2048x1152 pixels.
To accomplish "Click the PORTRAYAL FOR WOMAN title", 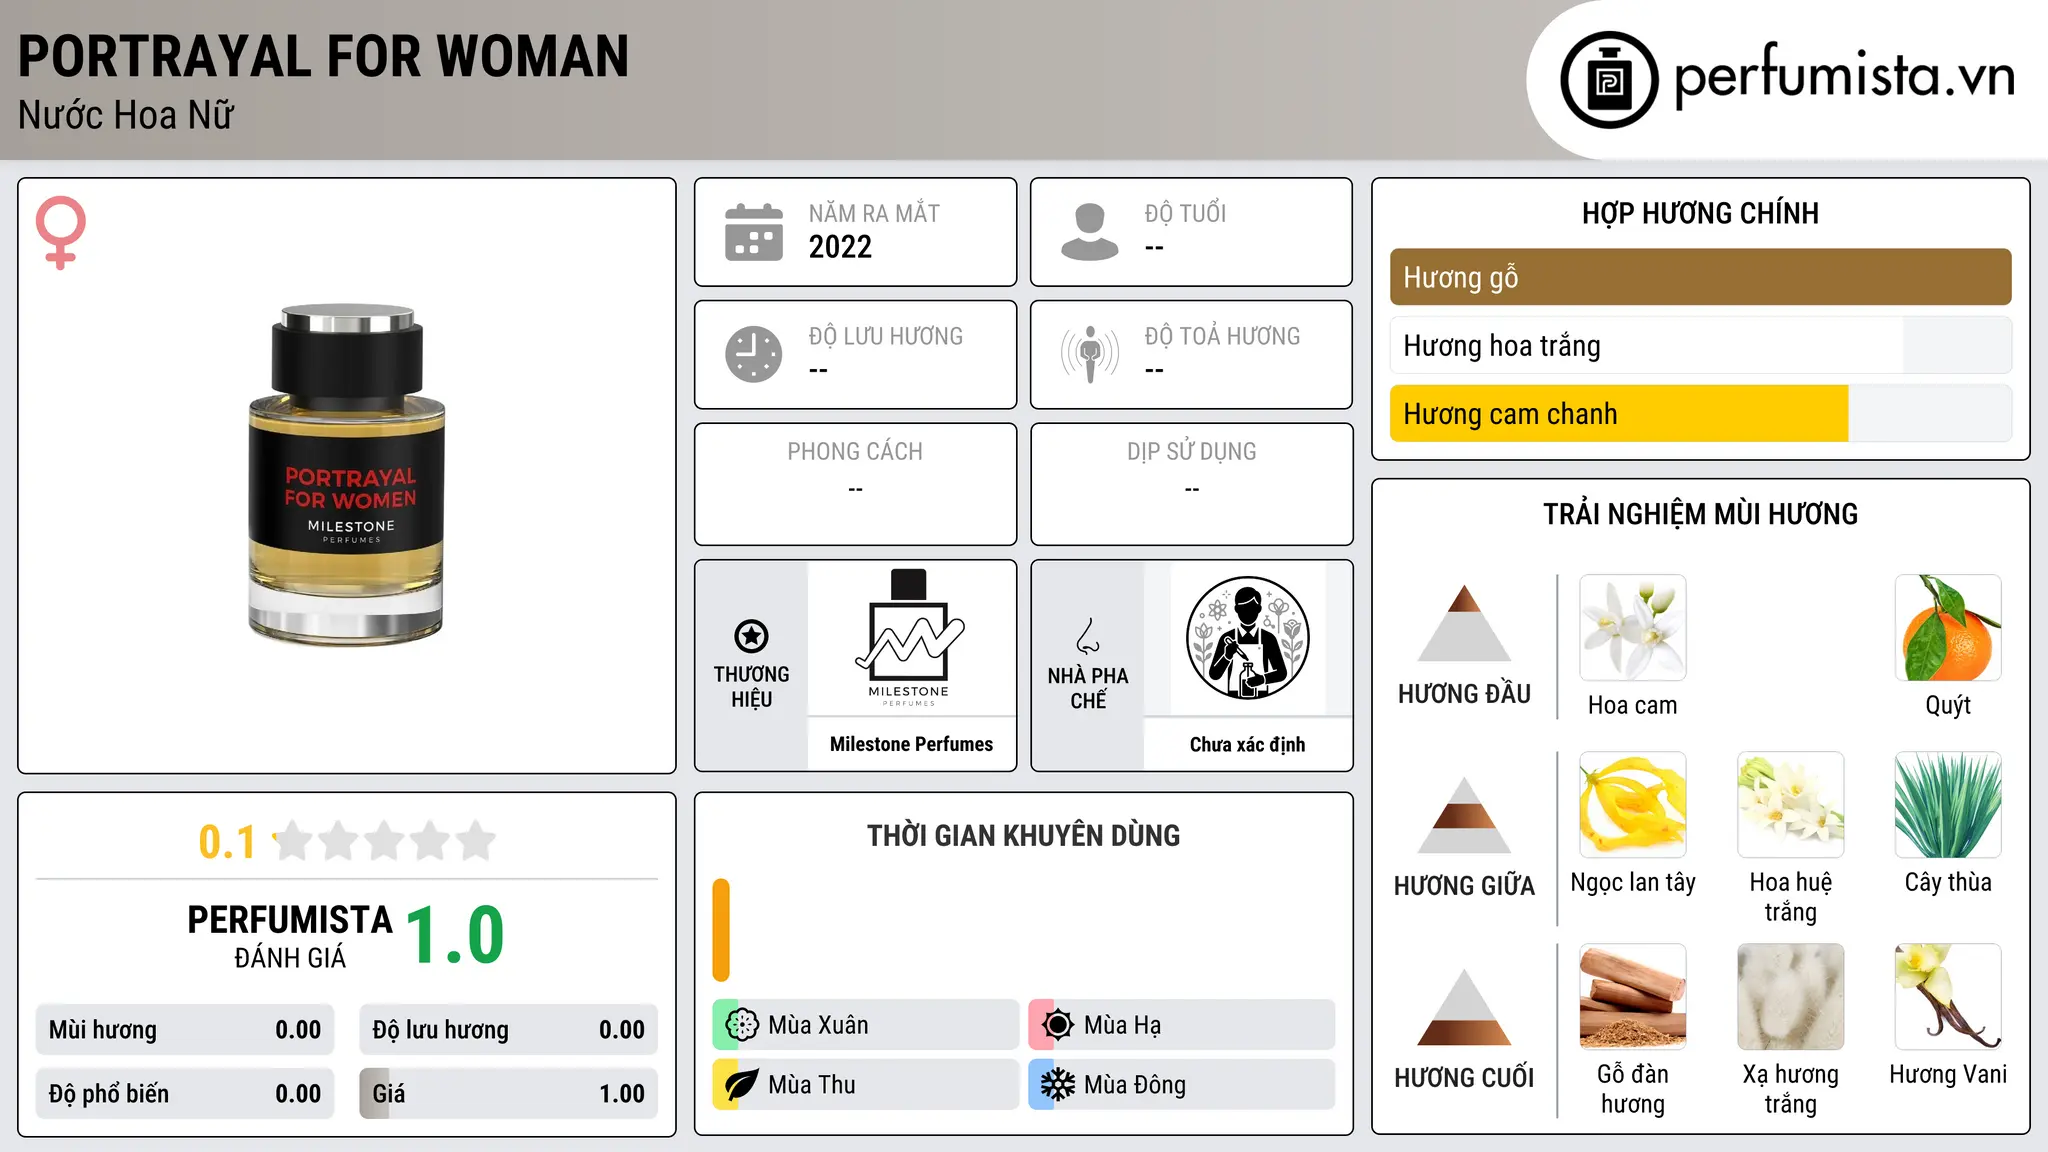I will pos(324,56).
